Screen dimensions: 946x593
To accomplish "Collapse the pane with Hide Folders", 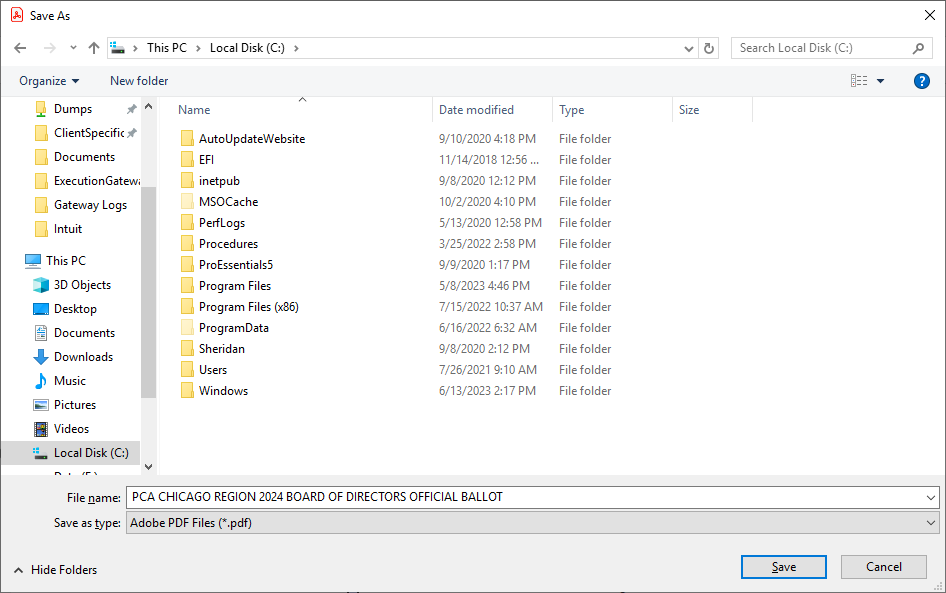I will (x=56, y=570).
